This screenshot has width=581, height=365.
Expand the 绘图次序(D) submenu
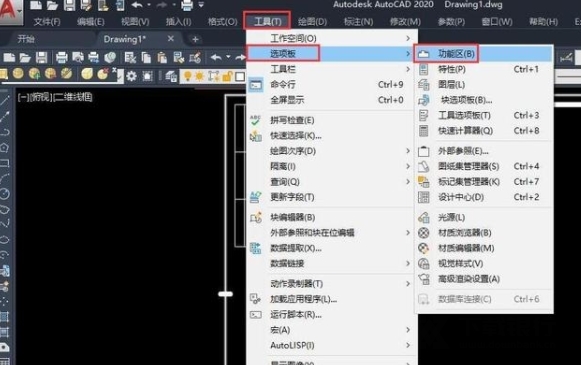click(332, 151)
